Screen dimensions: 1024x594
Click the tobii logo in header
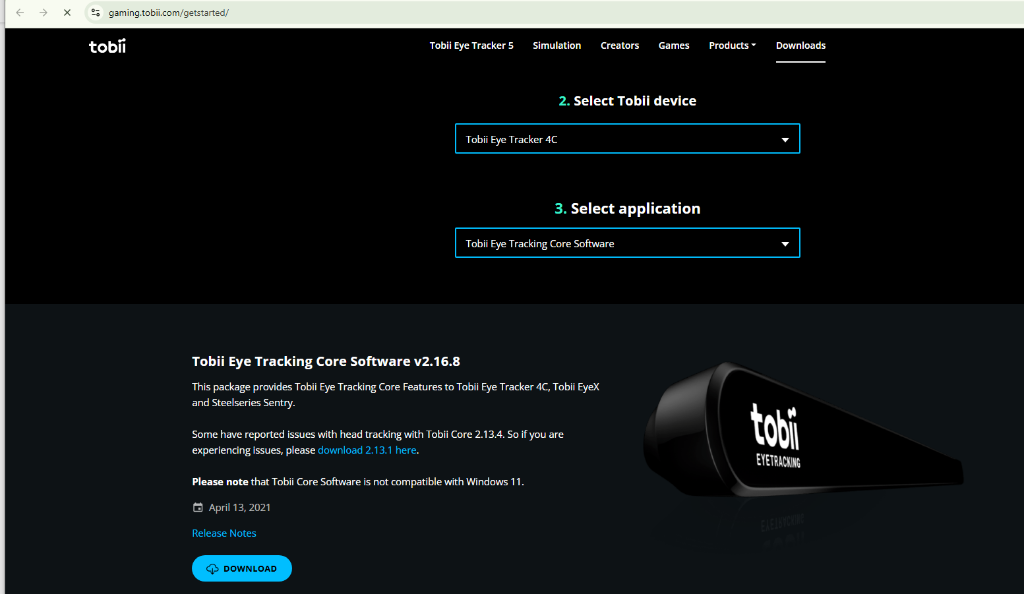click(x=107, y=46)
